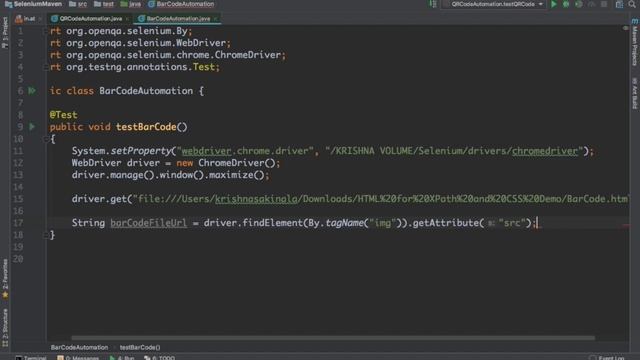Click the ChromeDriver() constructor on line 12
The image size is (640, 360).
pyautogui.click(x=237, y=163)
